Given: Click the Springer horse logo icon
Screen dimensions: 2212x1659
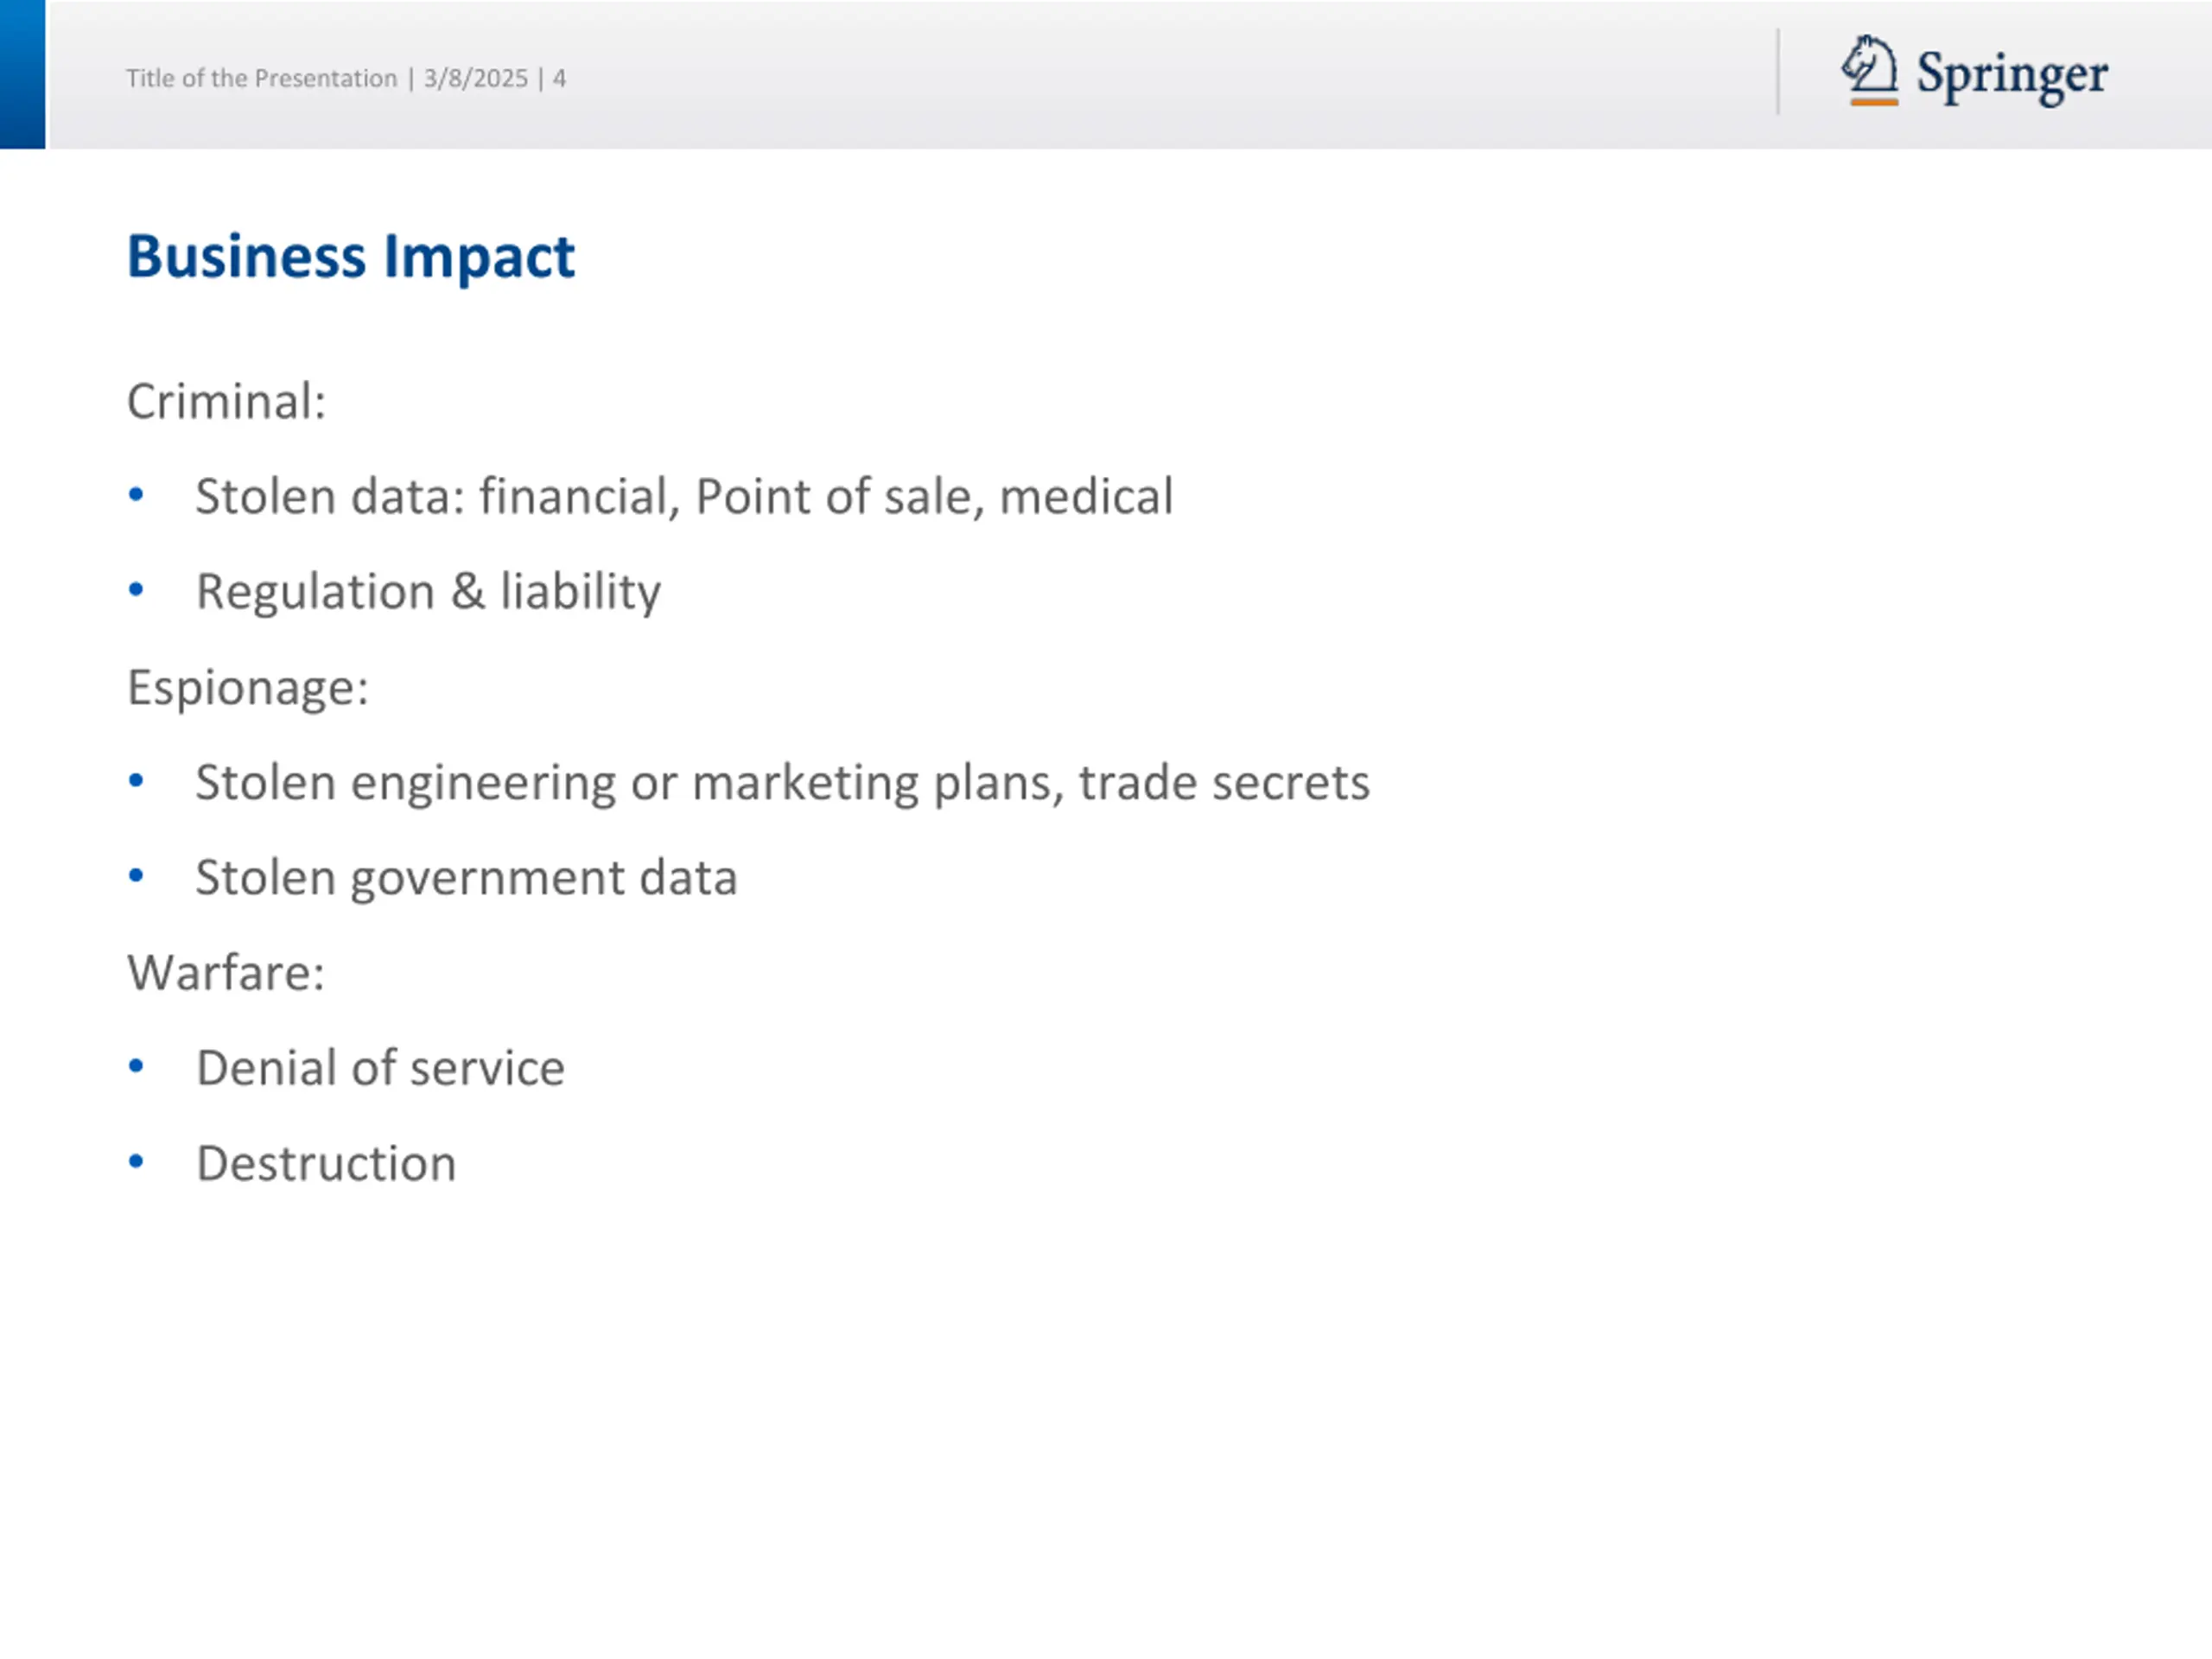Looking at the screenshot, I should (x=1869, y=70).
